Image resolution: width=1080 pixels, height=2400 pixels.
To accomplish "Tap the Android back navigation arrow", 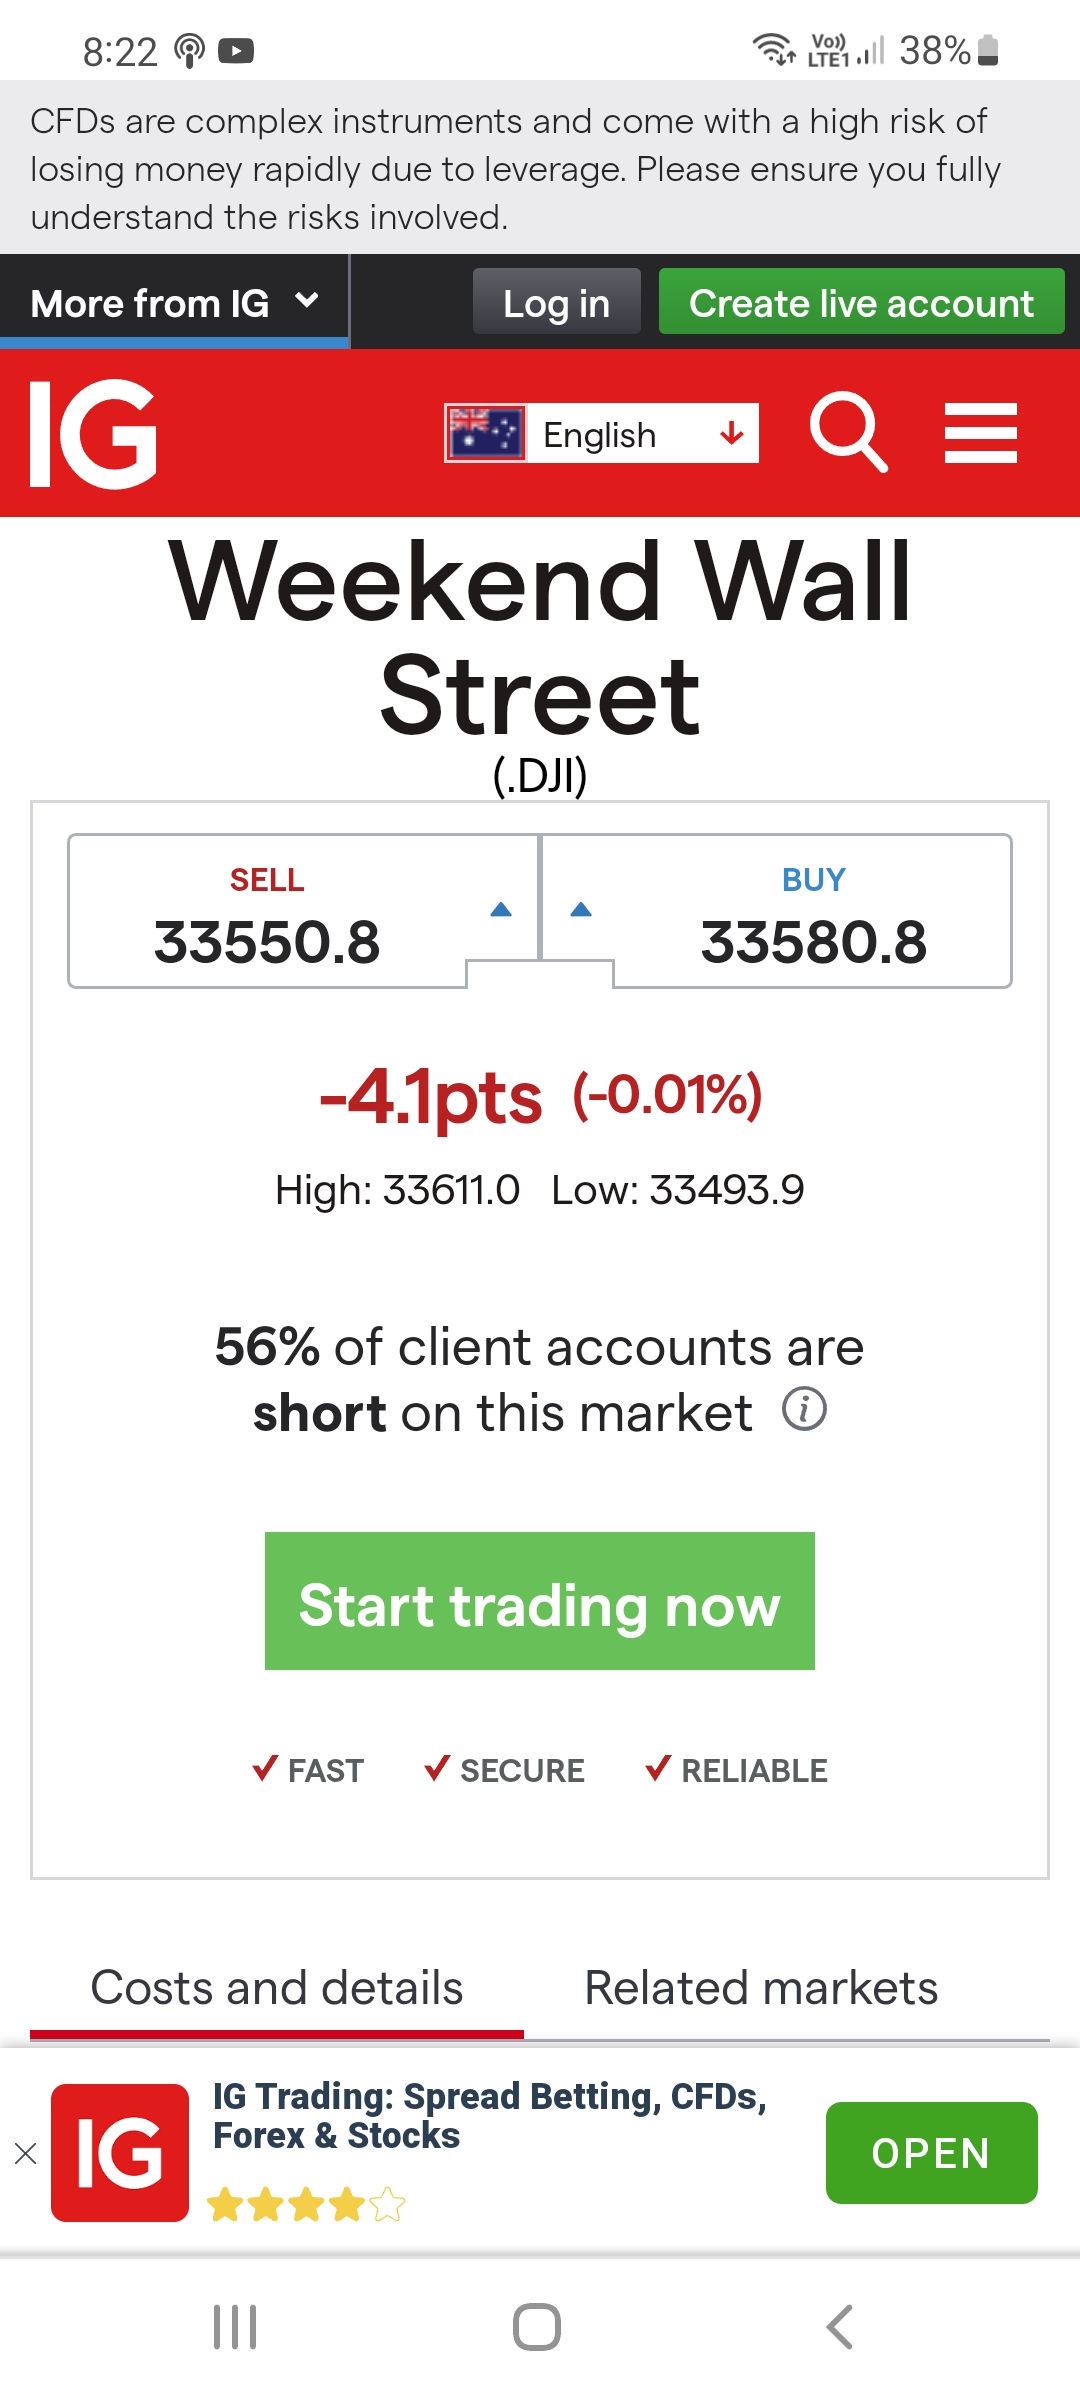I will [x=840, y=2327].
